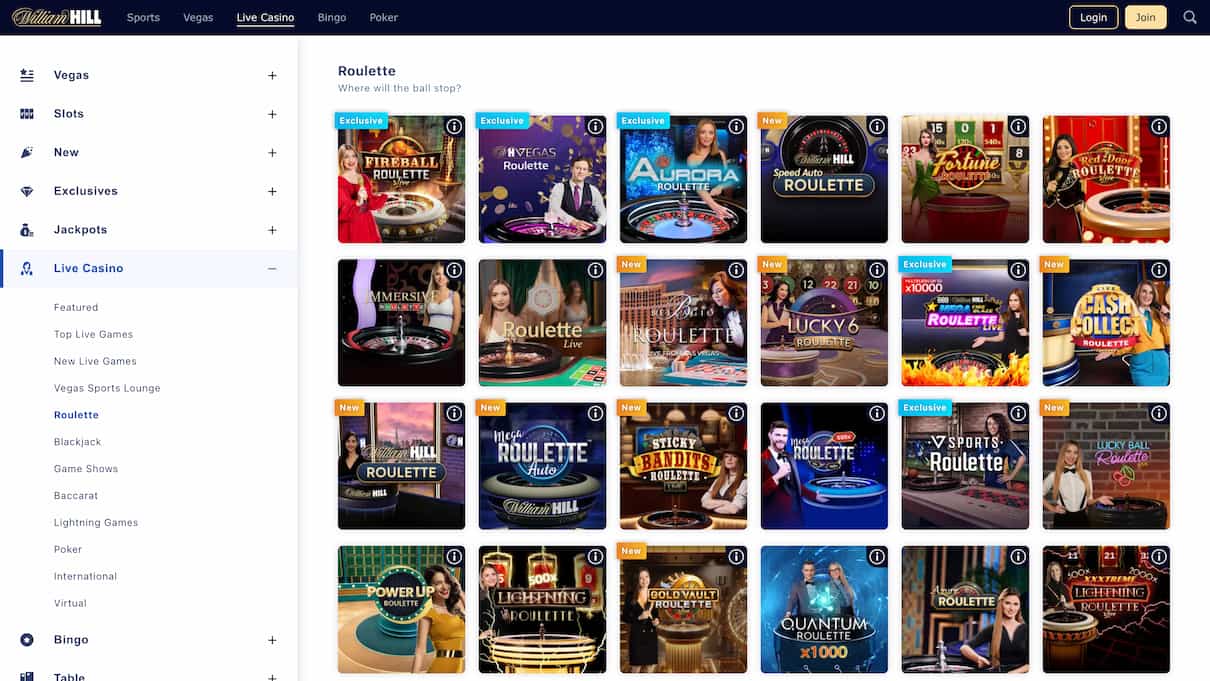
Task: Open info for Roulette Live tile
Action: pos(595,270)
